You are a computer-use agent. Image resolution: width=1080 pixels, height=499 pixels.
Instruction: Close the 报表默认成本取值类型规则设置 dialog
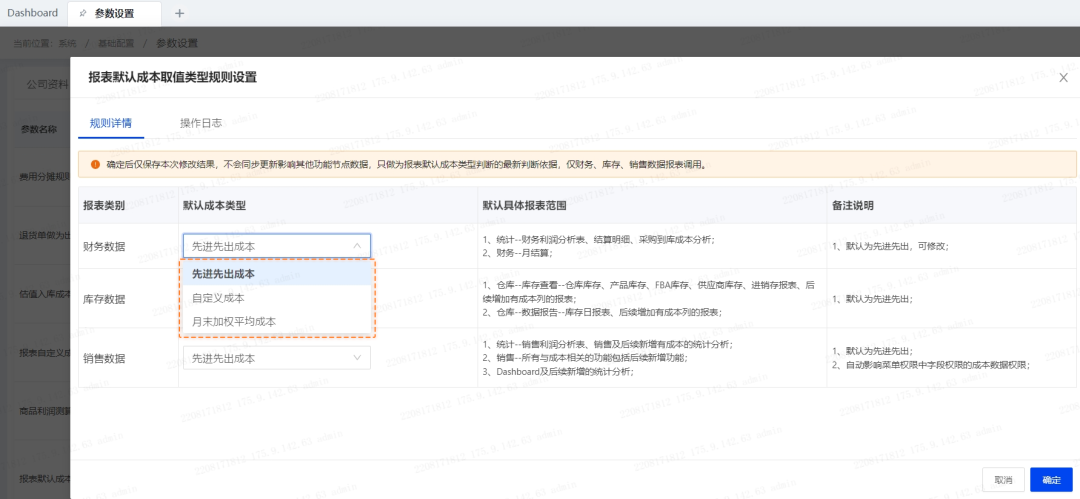(1063, 77)
